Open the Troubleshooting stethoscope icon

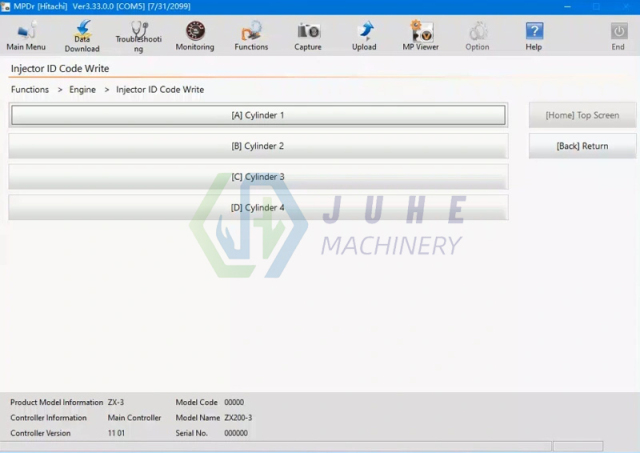pos(139,37)
